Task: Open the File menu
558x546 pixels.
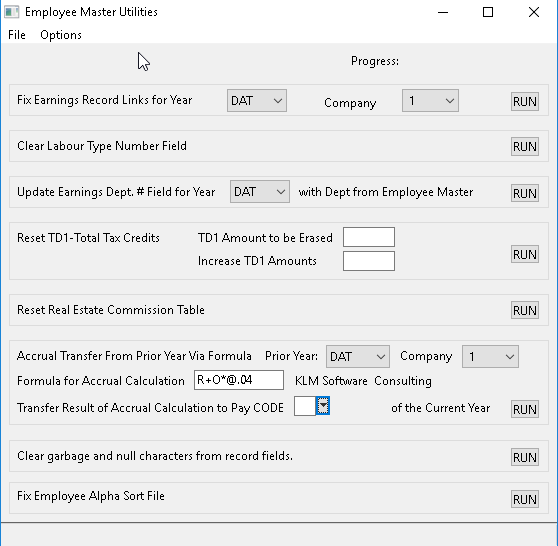Action: (17, 35)
